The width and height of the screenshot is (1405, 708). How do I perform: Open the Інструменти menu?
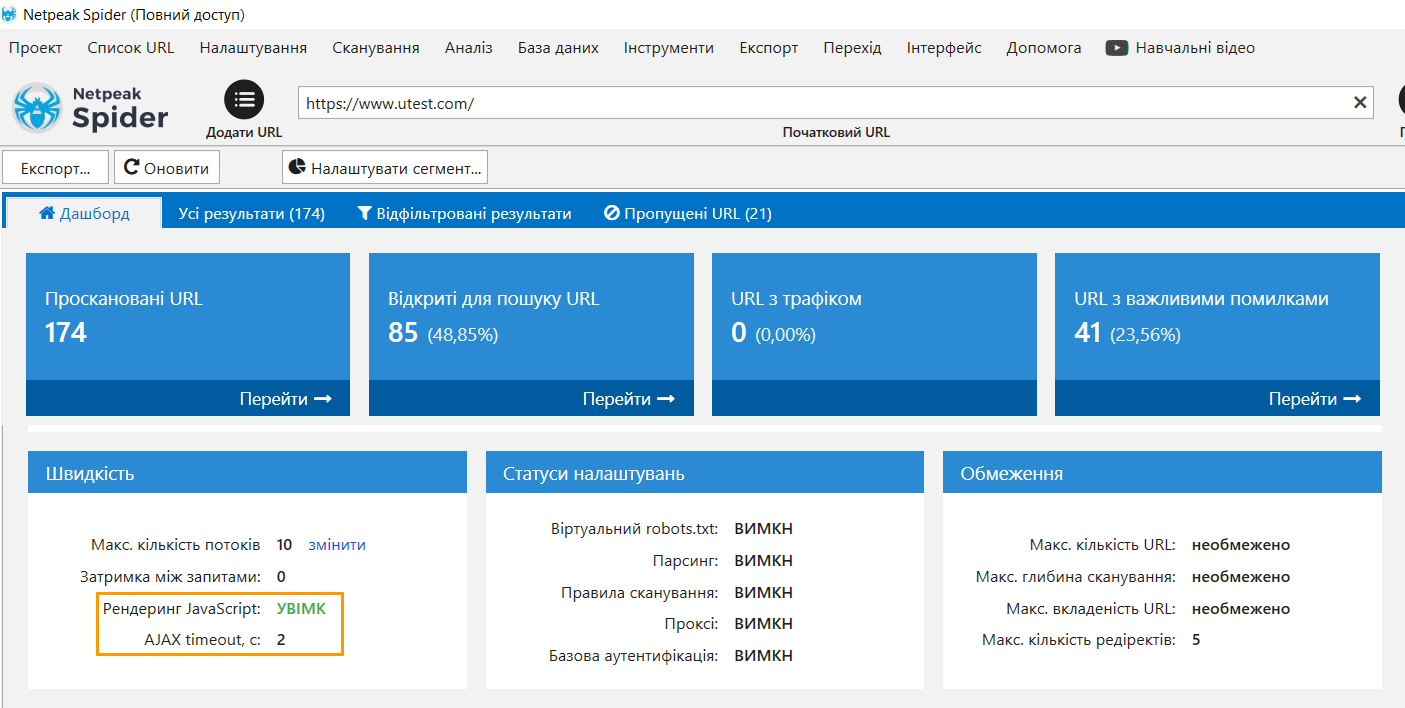click(669, 48)
